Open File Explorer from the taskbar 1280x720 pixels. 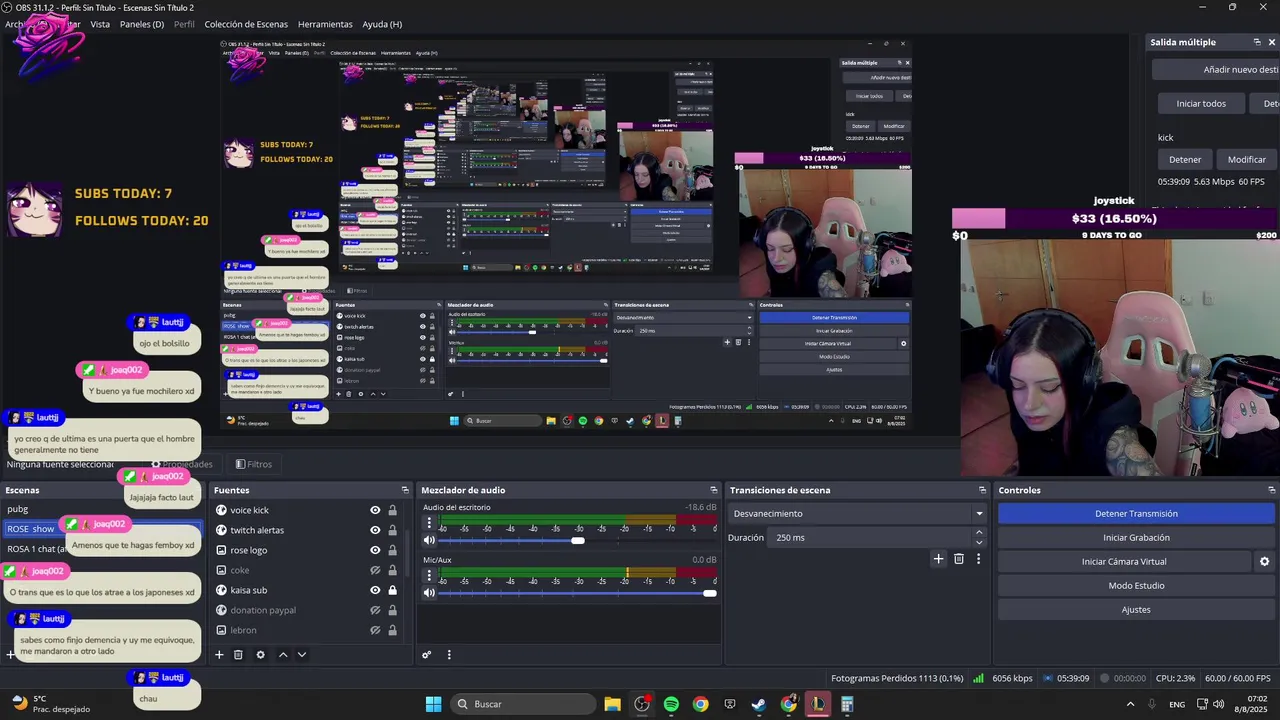[612, 704]
